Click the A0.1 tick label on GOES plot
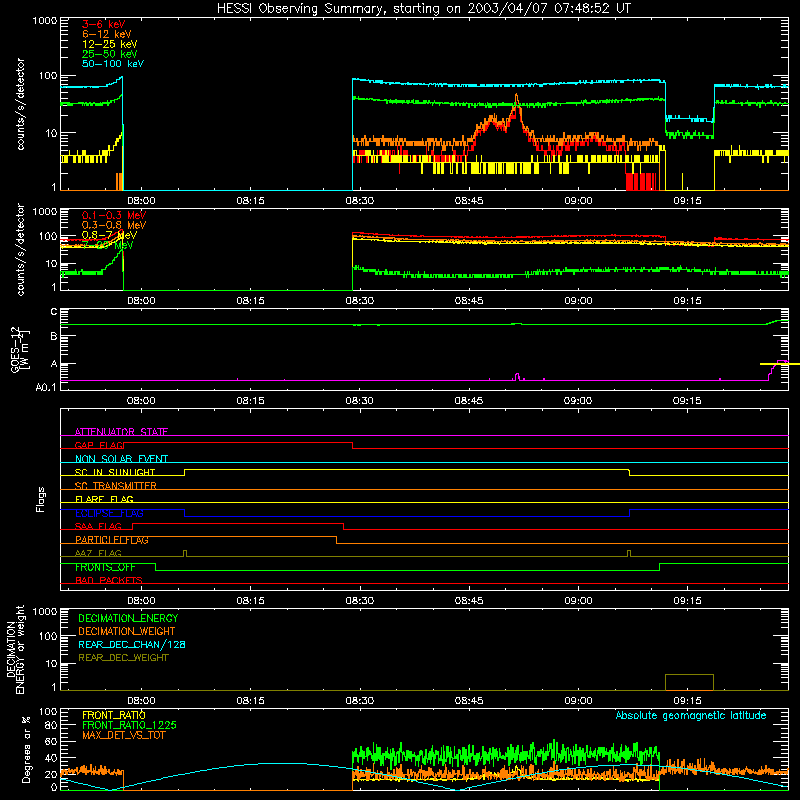The height and width of the screenshot is (800, 800). pos(46,388)
